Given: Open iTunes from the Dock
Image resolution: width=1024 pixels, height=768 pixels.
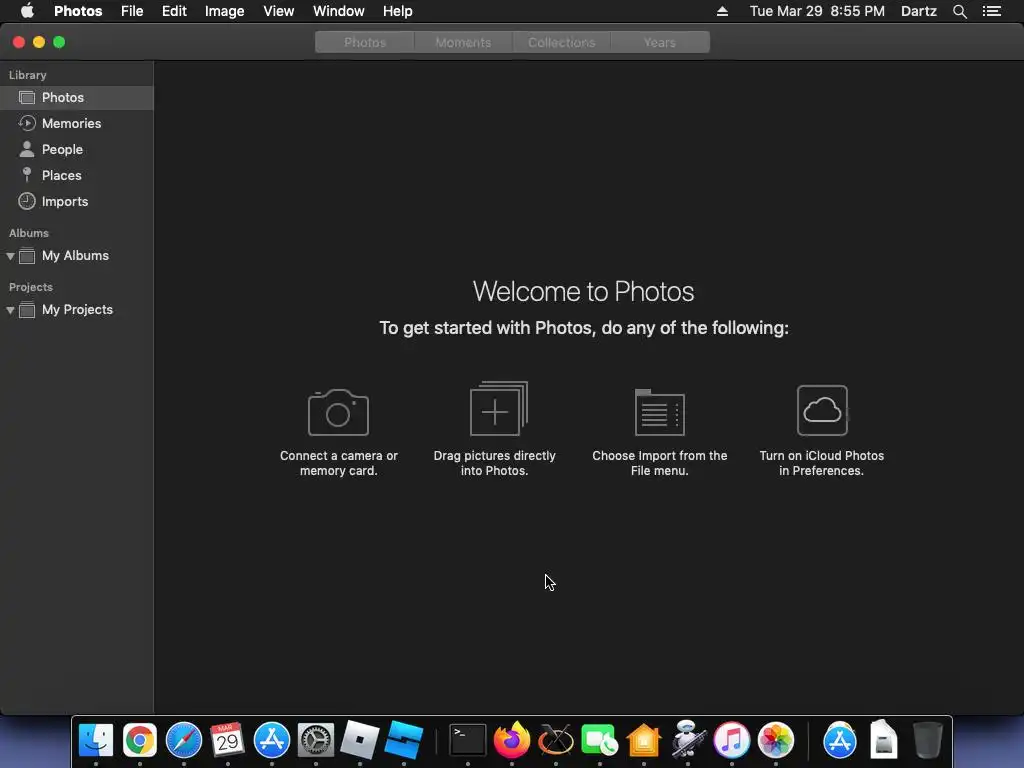Looking at the screenshot, I should 731,740.
